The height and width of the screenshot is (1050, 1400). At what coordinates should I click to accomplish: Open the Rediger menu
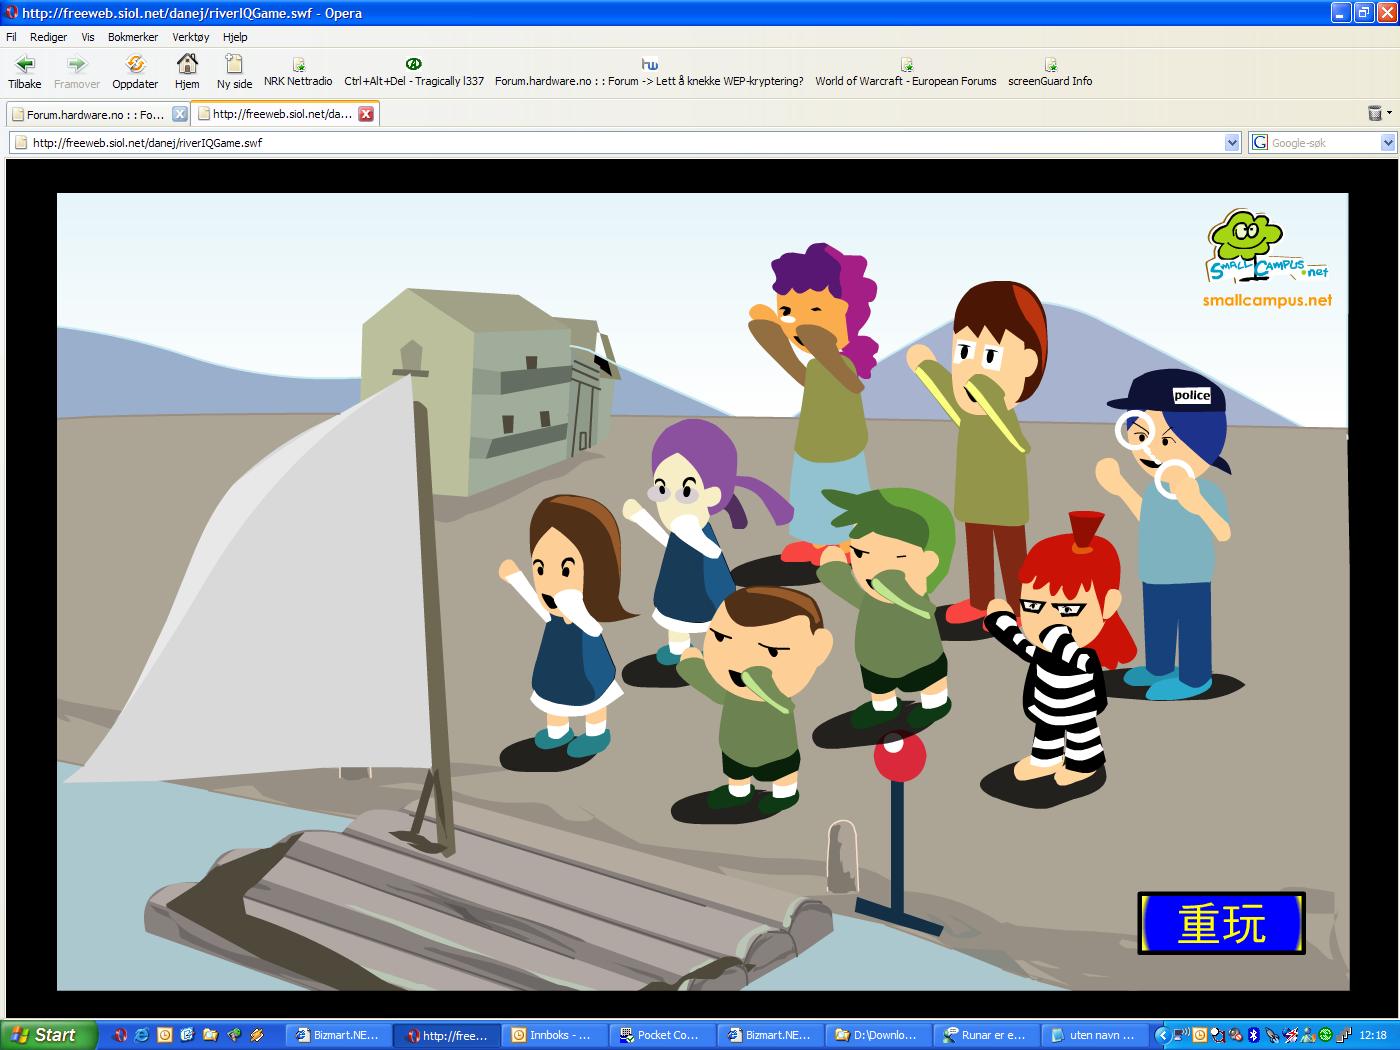tap(48, 37)
